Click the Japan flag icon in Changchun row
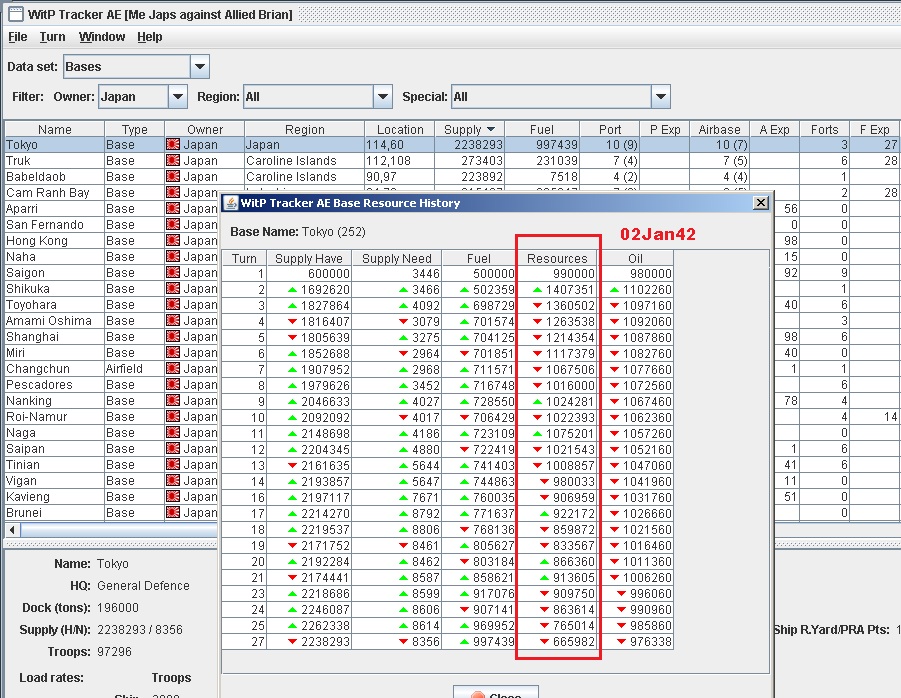Image resolution: width=901 pixels, height=698 pixels. [x=173, y=368]
